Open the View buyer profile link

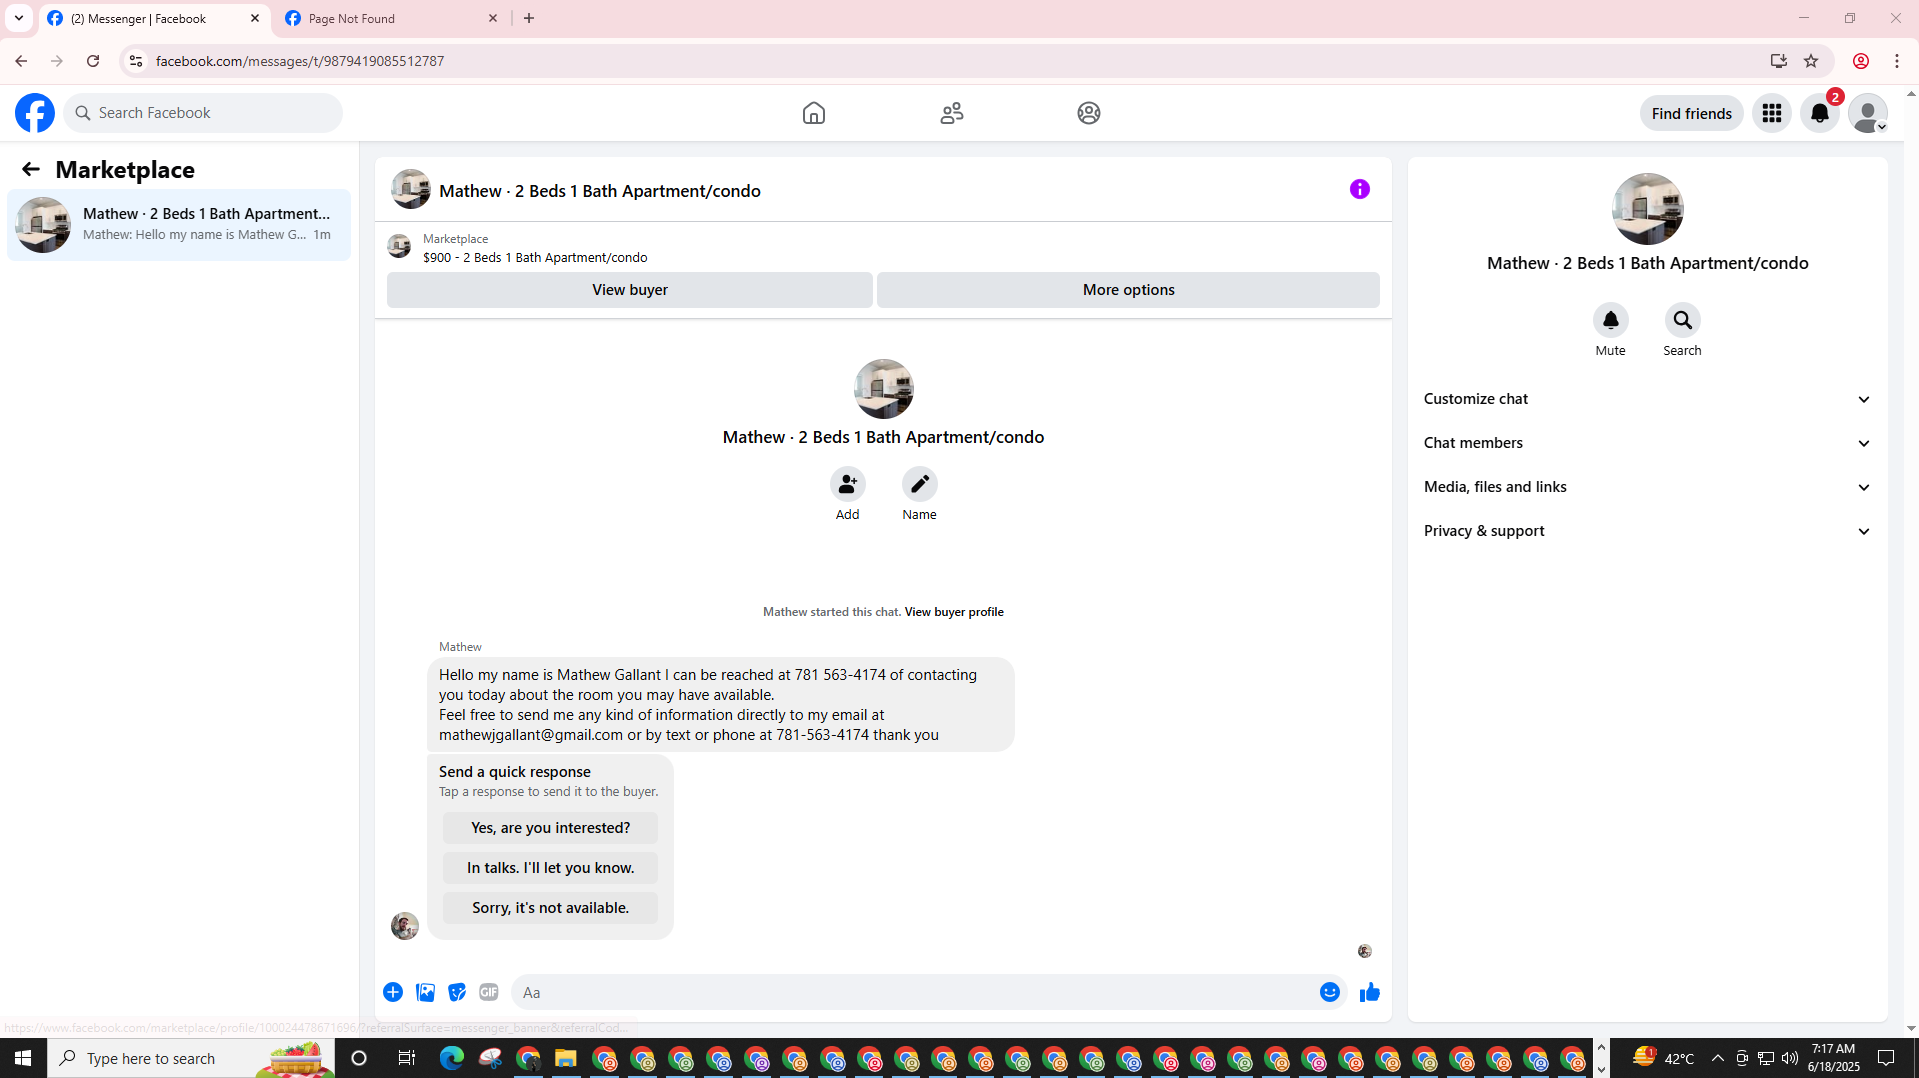coord(954,612)
